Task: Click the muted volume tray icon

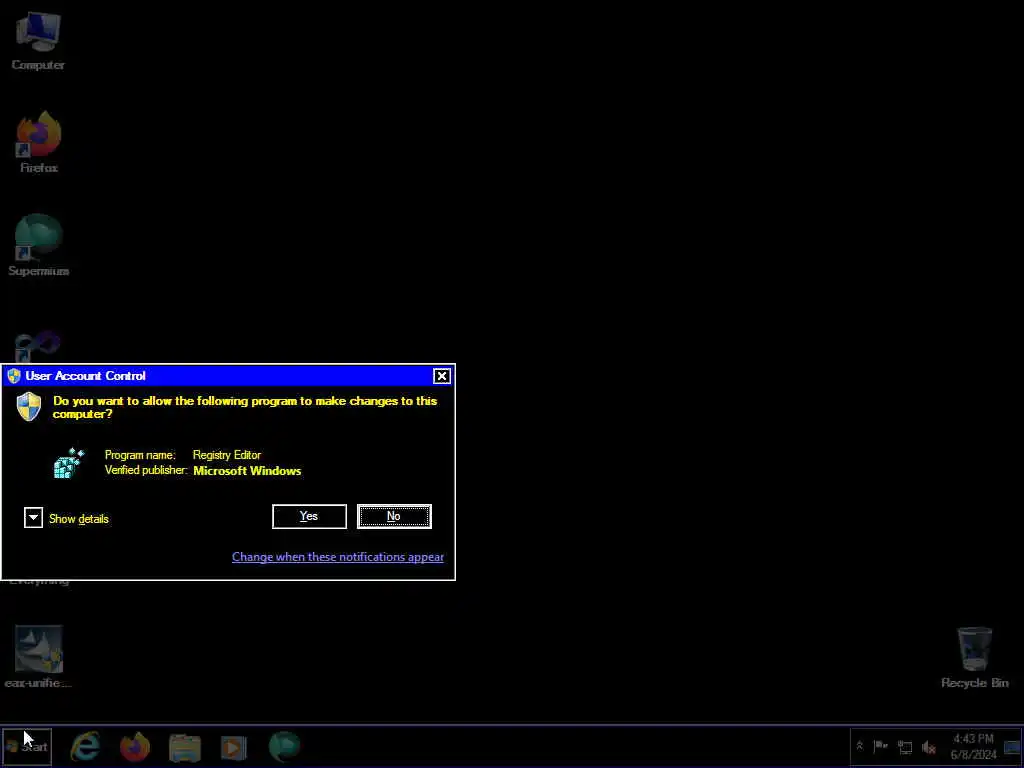Action: (928, 746)
